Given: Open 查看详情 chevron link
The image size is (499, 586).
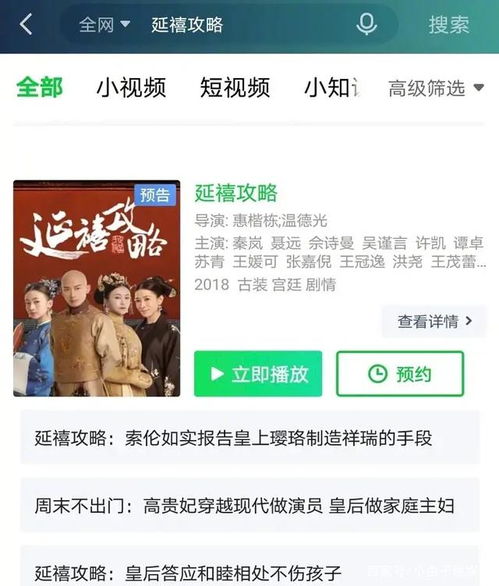Looking at the screenshot, I should click(434, 321).
